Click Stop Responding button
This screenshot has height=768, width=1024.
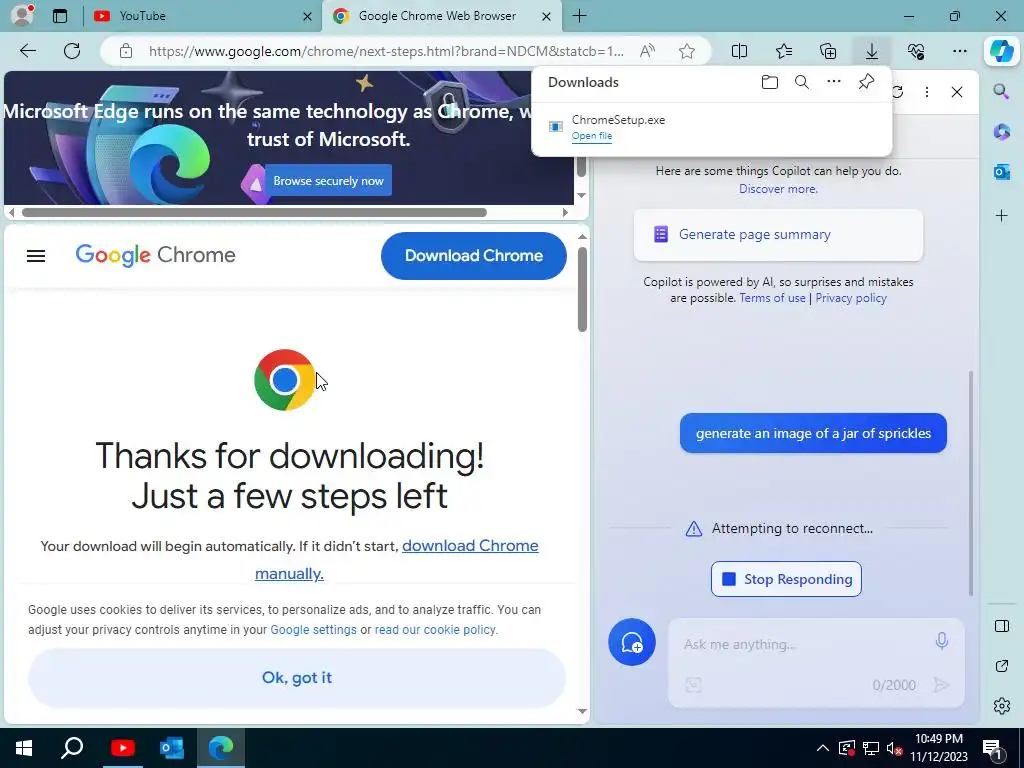(x=786, y=579)
